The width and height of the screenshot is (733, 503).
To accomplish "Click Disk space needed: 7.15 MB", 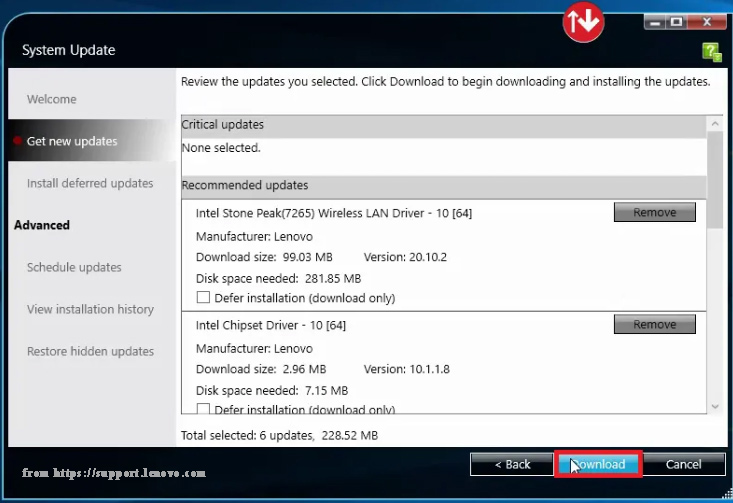I will coord(272,391).
